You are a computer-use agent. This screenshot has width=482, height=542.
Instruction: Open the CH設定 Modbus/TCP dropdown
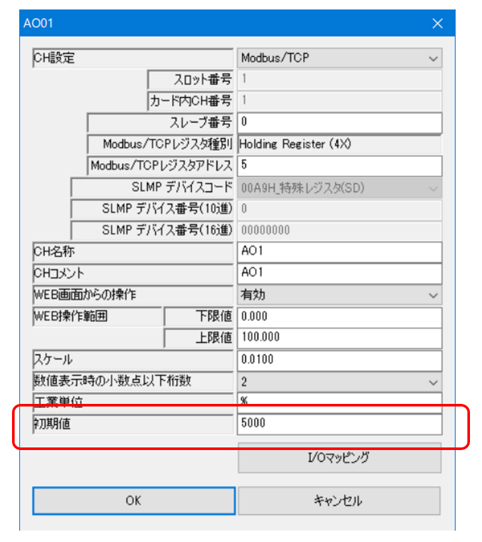click(340, 58)
